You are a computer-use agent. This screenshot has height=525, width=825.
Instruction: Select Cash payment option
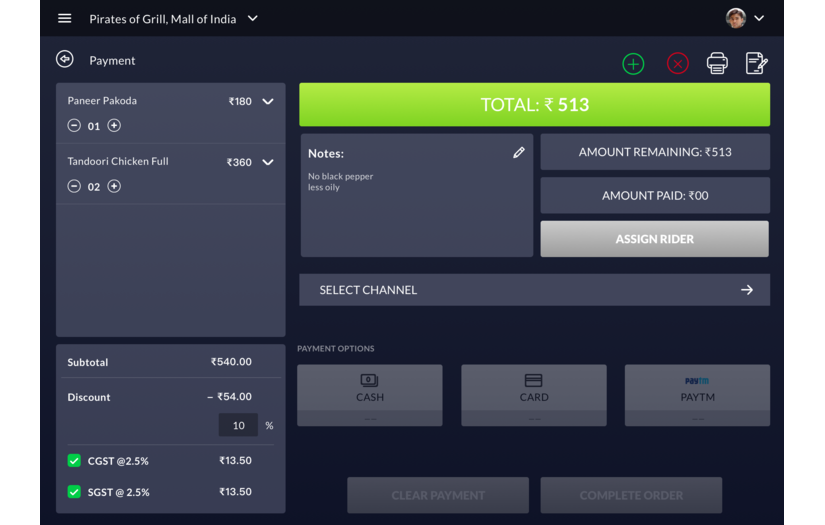click(370, 395)
